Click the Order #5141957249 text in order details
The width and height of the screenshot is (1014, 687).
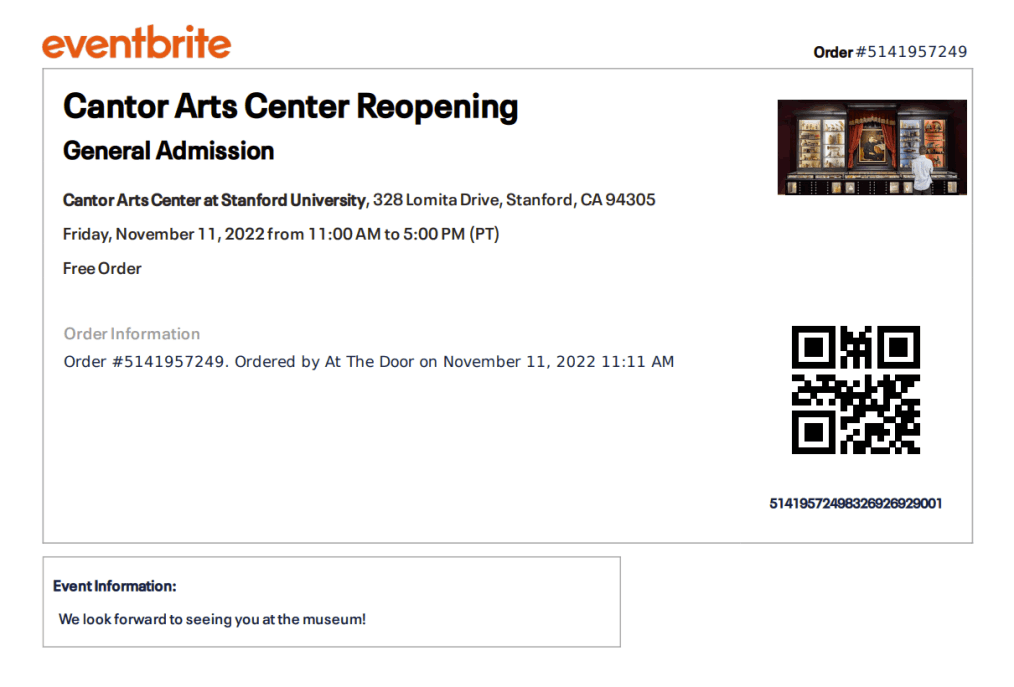[x=145, y=362]
